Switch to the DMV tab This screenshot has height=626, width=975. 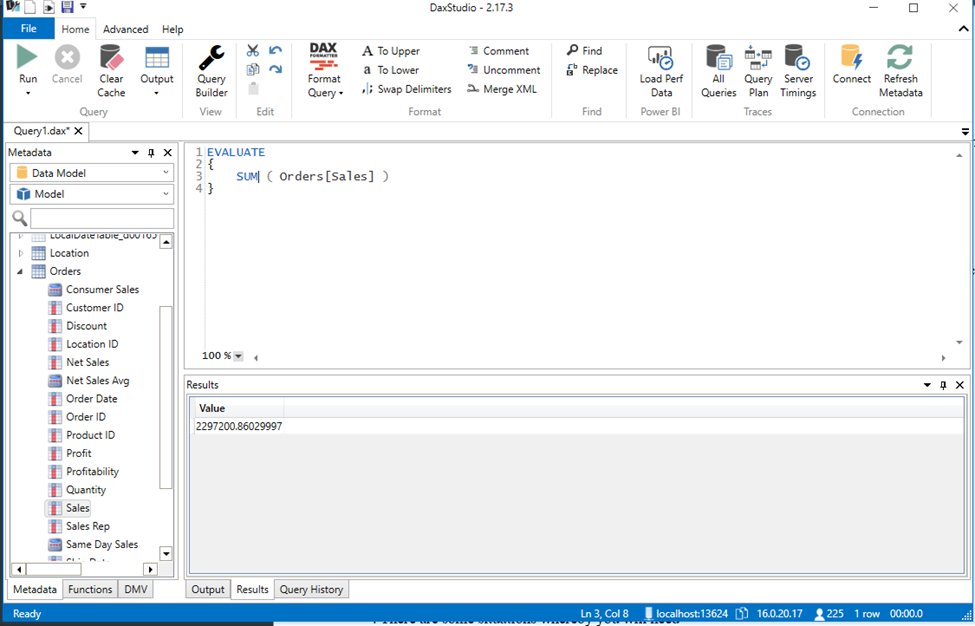click(x=136, y=589)
